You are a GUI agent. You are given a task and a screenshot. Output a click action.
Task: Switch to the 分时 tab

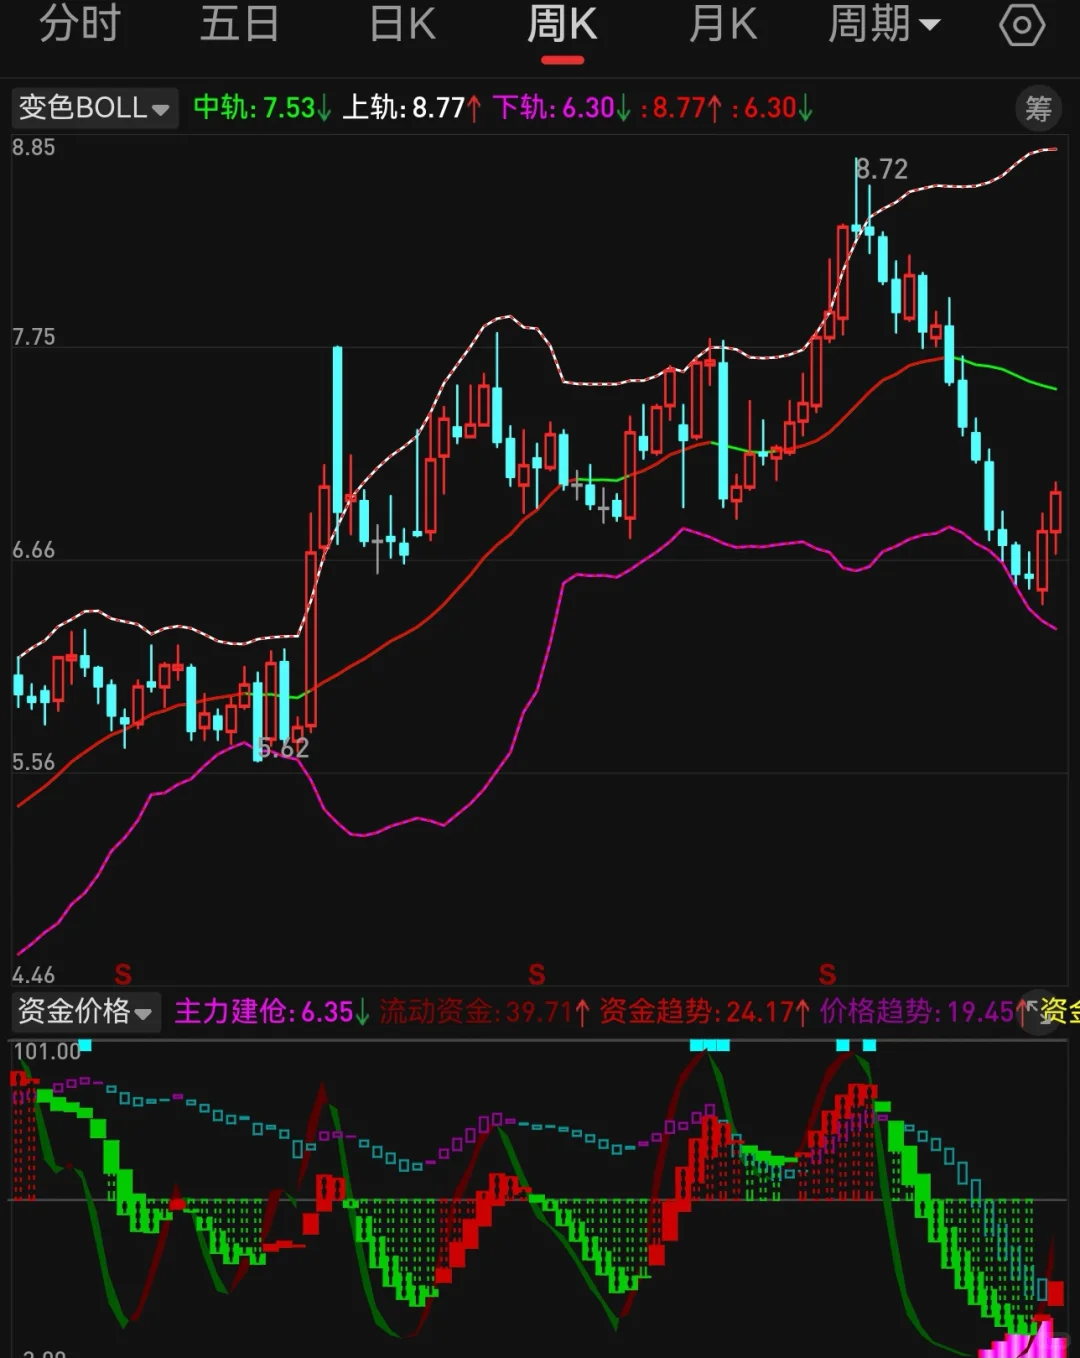click(79, 24)
